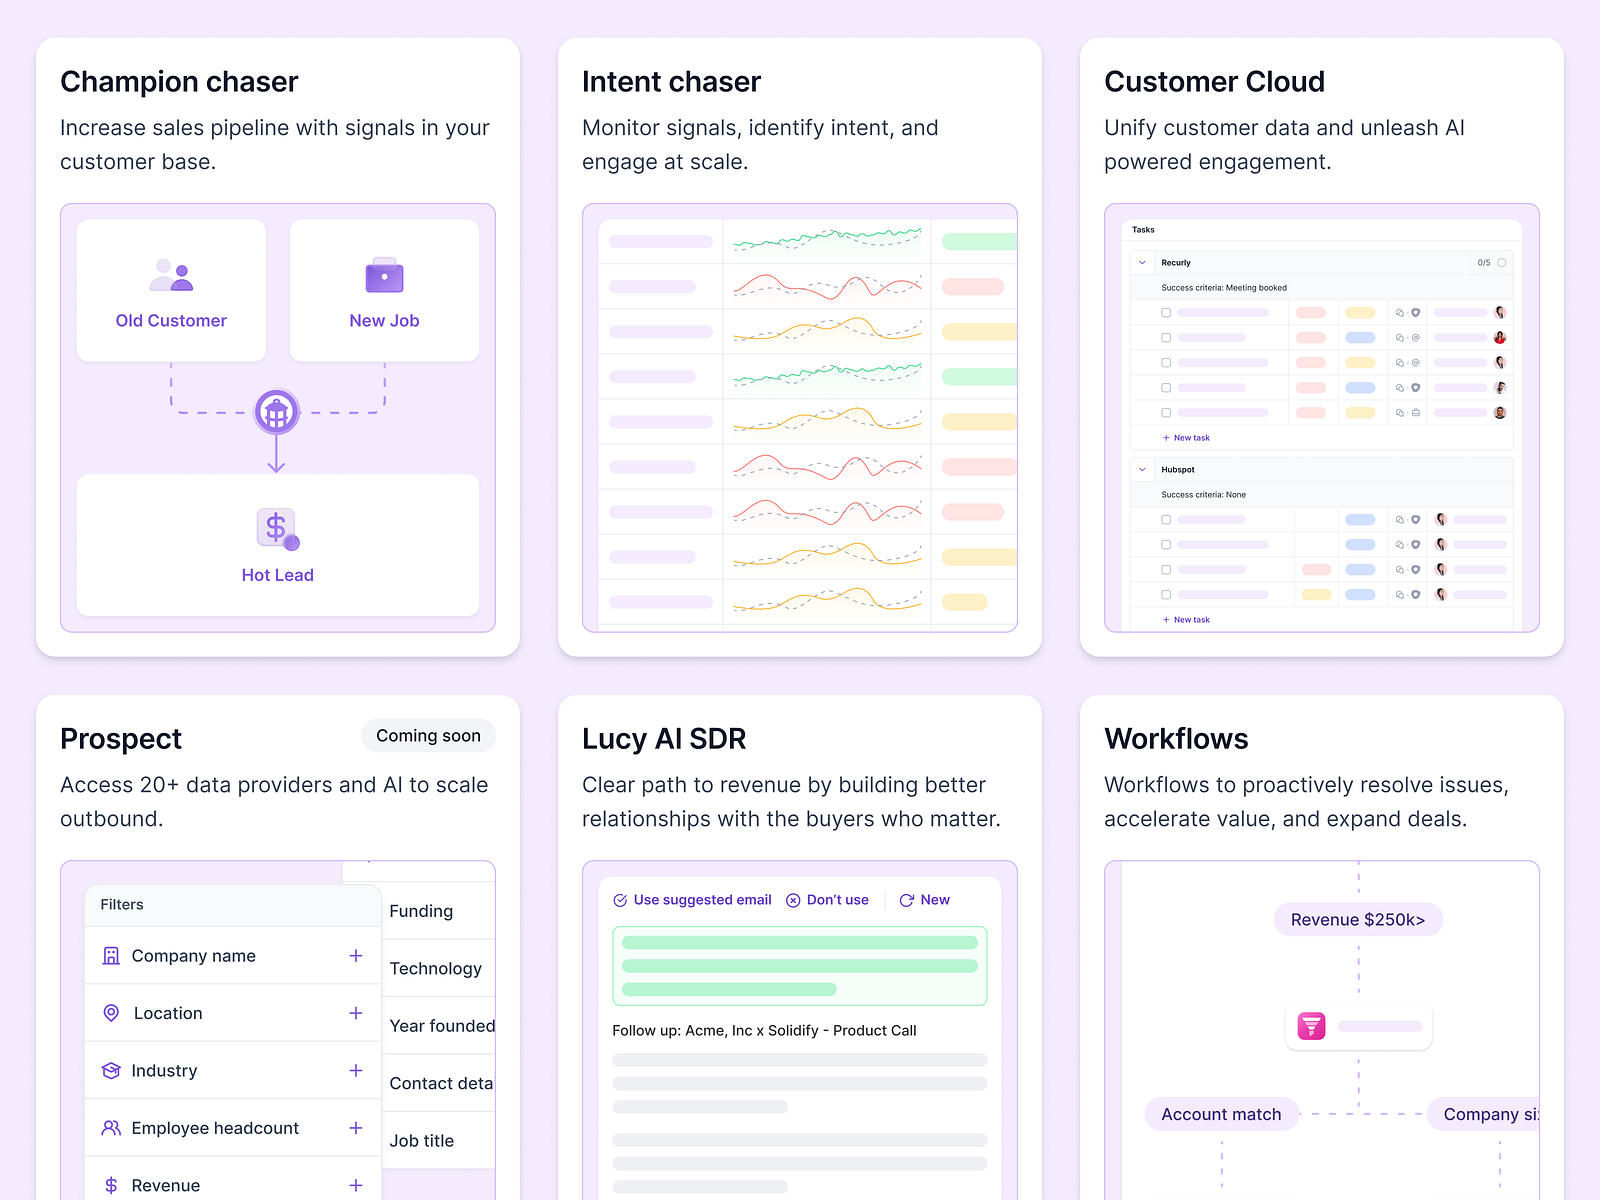Click the Employee headcount icon
Screen dimensions: 1600x1200
point(111,1127)
